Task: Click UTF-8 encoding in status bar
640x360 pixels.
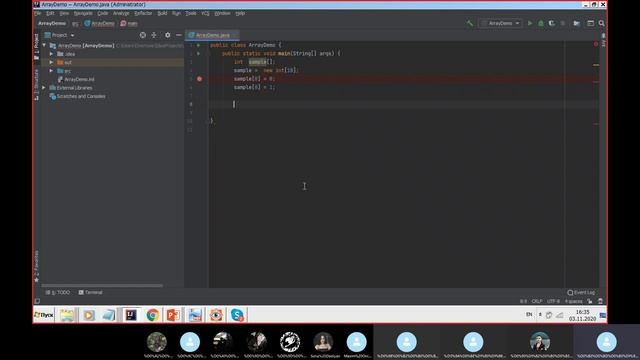Action: click(x=553, y=301)
